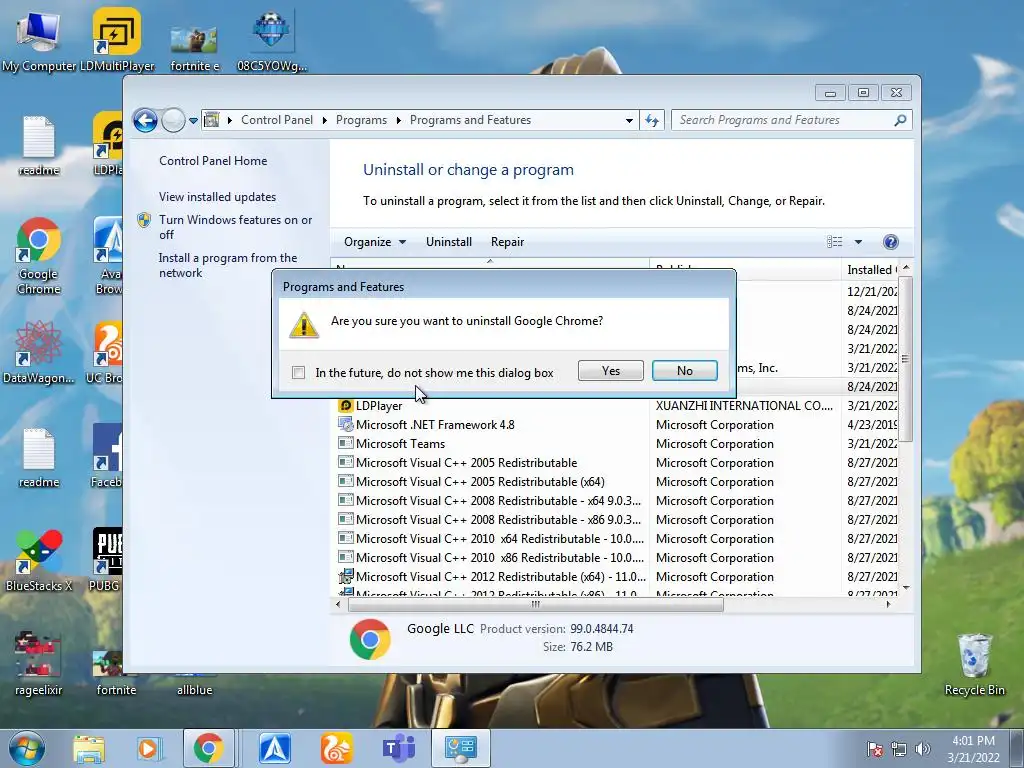Click the Windows Start button

click(x=27, y=748)
